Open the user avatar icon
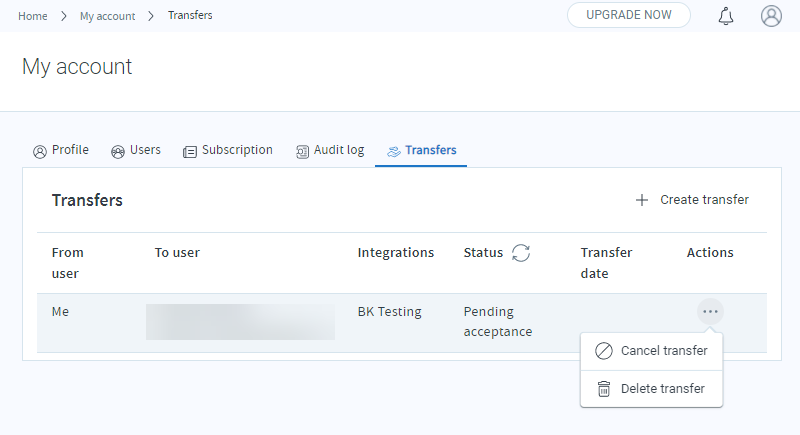 [x=771, y=16]
